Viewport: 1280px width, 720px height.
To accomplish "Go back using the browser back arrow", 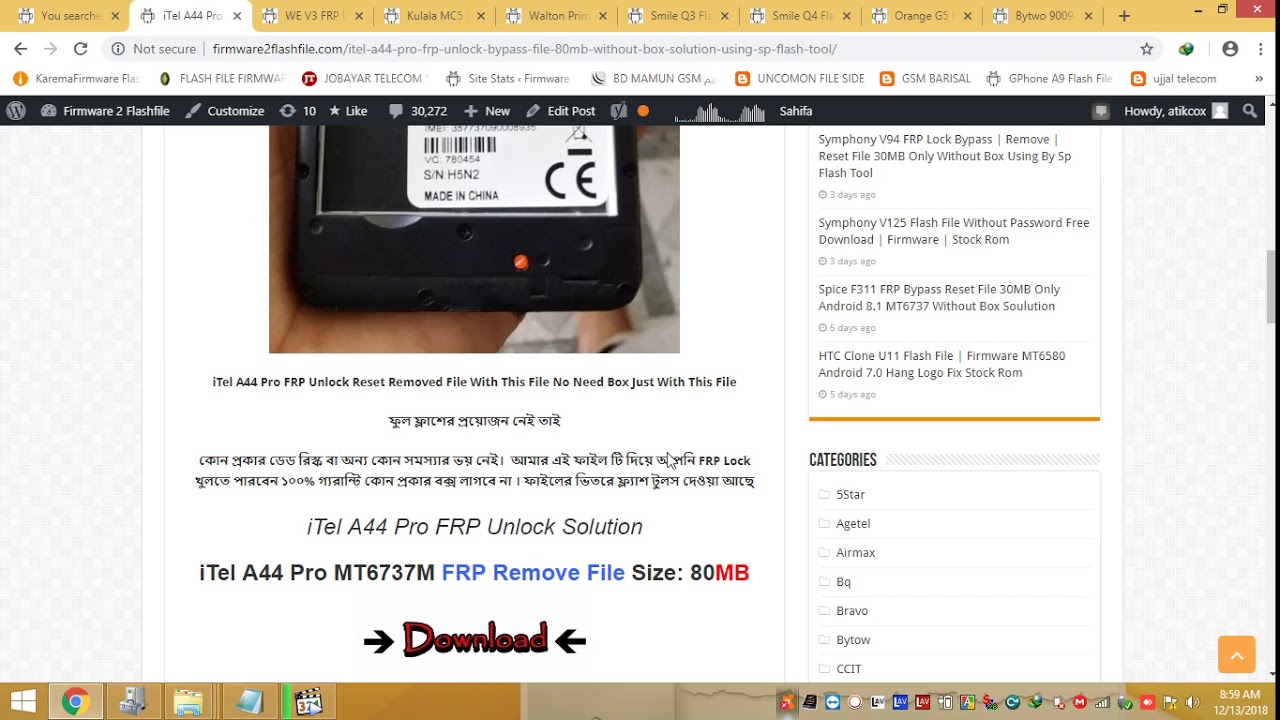I will click(x=20, y=48).
